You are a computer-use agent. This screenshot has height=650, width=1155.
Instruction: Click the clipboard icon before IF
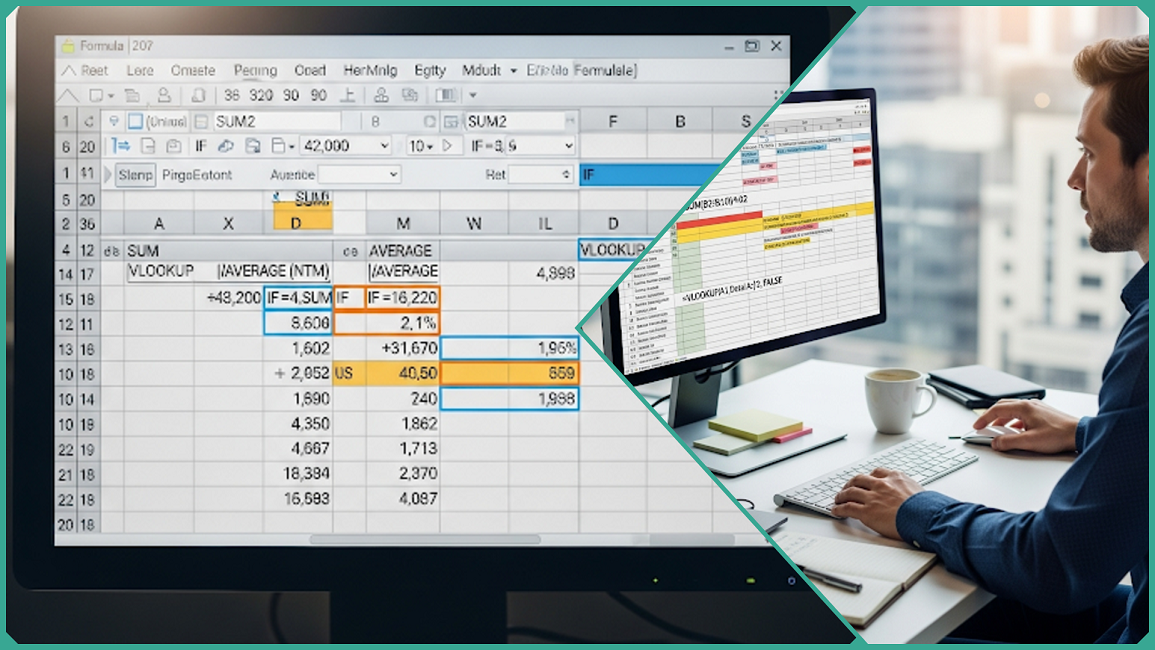174,146
